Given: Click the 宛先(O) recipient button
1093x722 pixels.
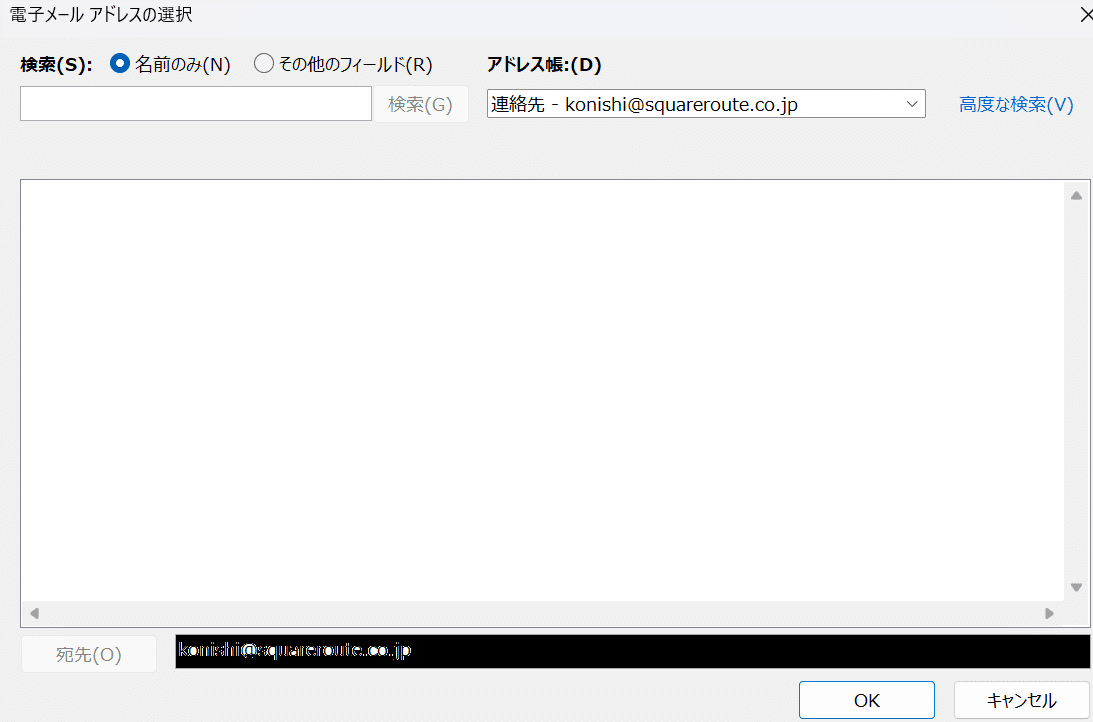Looking at the screenshot, I should pos(89,654).
